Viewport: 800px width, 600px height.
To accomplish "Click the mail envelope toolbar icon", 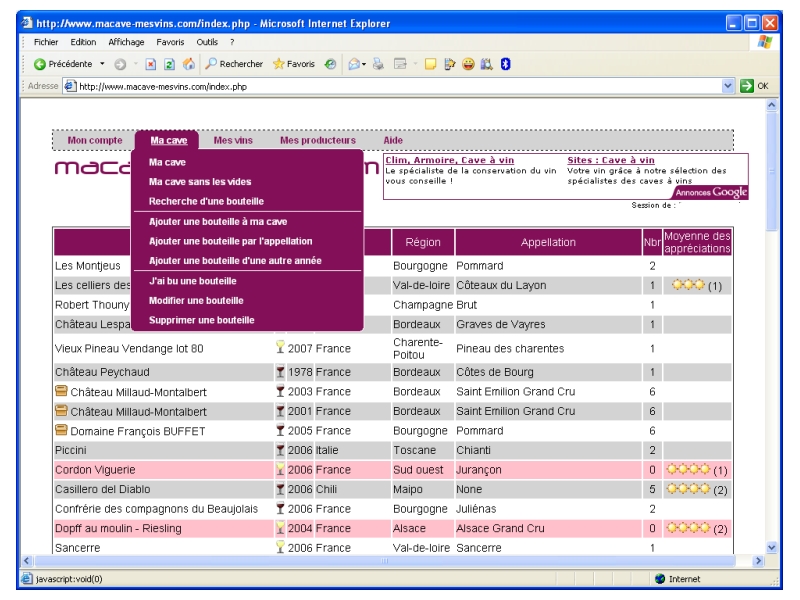I will (354, 64).
